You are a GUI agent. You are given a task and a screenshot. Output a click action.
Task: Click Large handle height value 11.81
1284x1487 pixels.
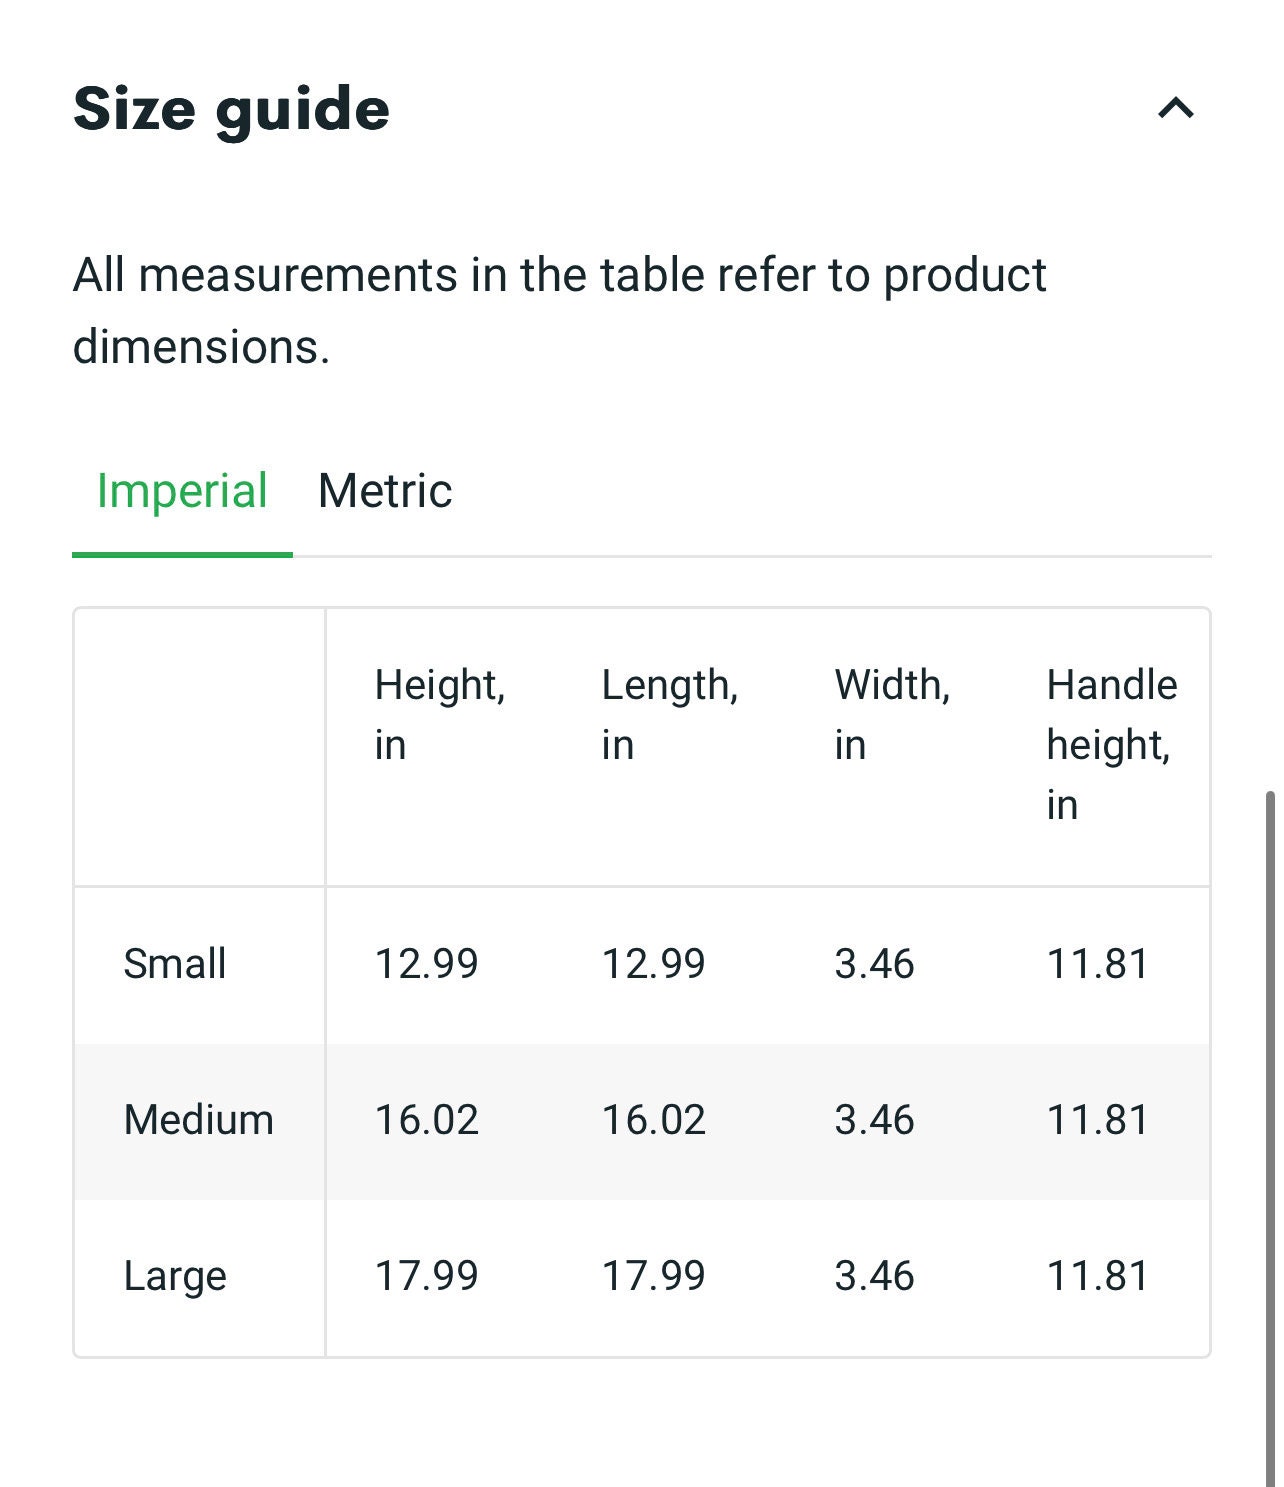point(1097,1276)
